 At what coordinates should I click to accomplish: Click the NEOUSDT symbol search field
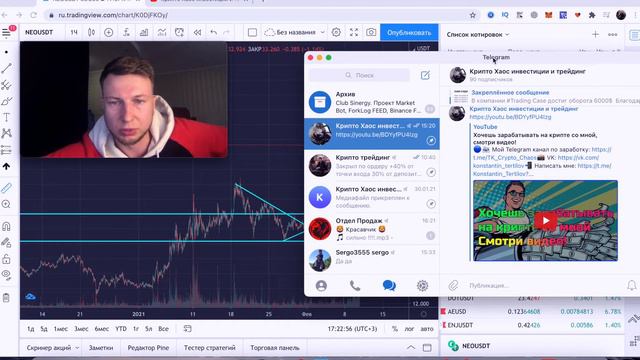coord(39,32)
